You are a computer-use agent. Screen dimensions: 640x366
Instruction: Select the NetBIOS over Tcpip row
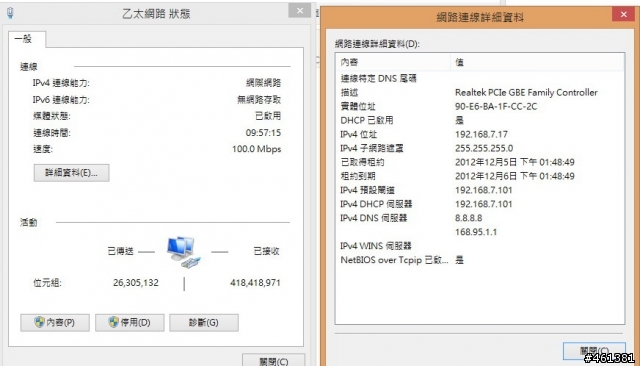coord(480,260)
